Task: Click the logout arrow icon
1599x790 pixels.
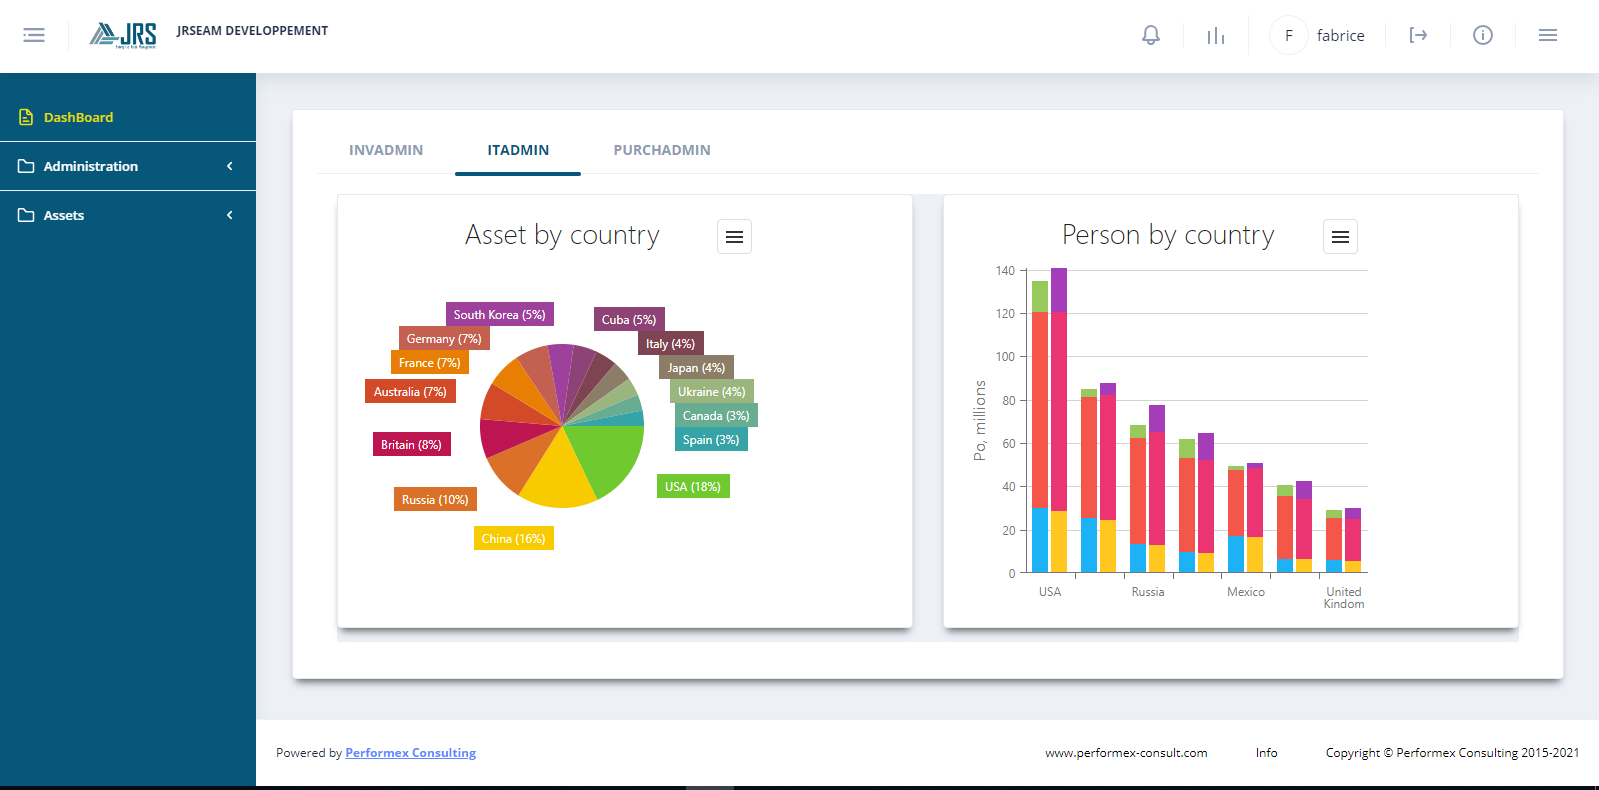Action: tap(1418, 35)
